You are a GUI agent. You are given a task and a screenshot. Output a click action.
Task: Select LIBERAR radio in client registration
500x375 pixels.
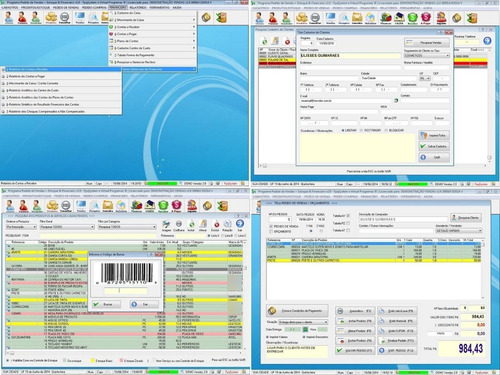[x=343, y=130]
